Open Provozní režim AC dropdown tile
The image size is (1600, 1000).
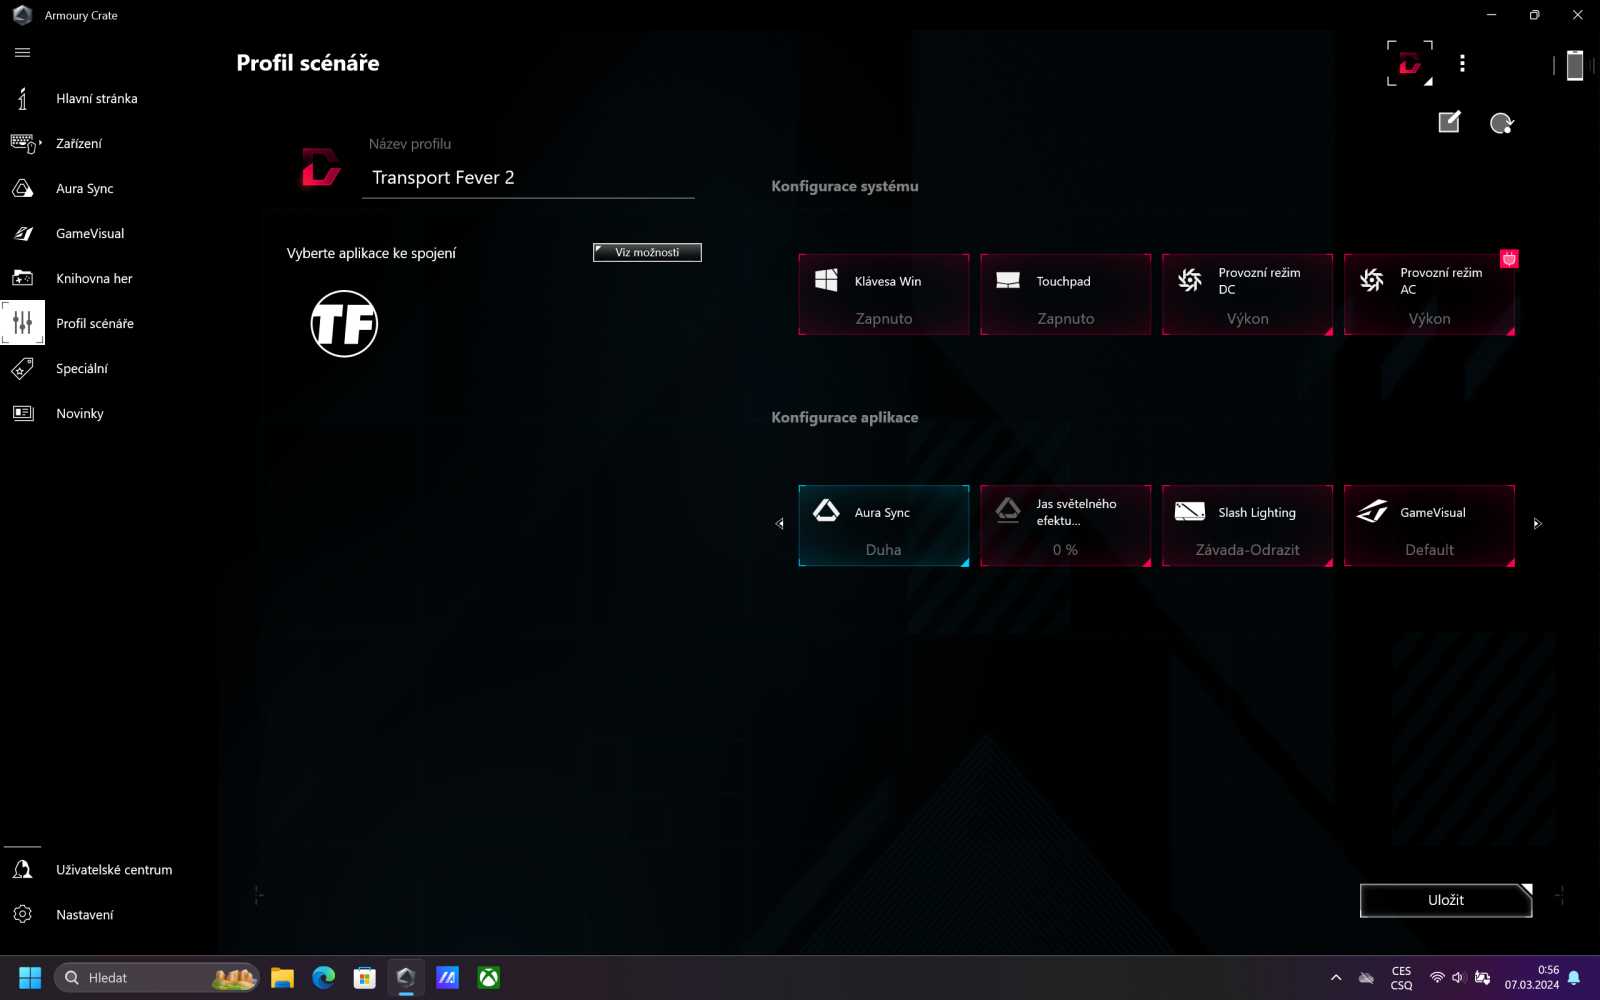click(x=1430, y=294)
